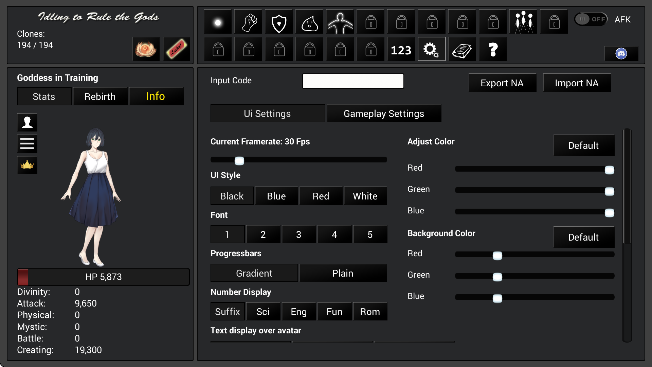Image resolution: width=652 pixels, height=367 pixels.
Task: Click the goddess avatar image
Action: point(92,197)
